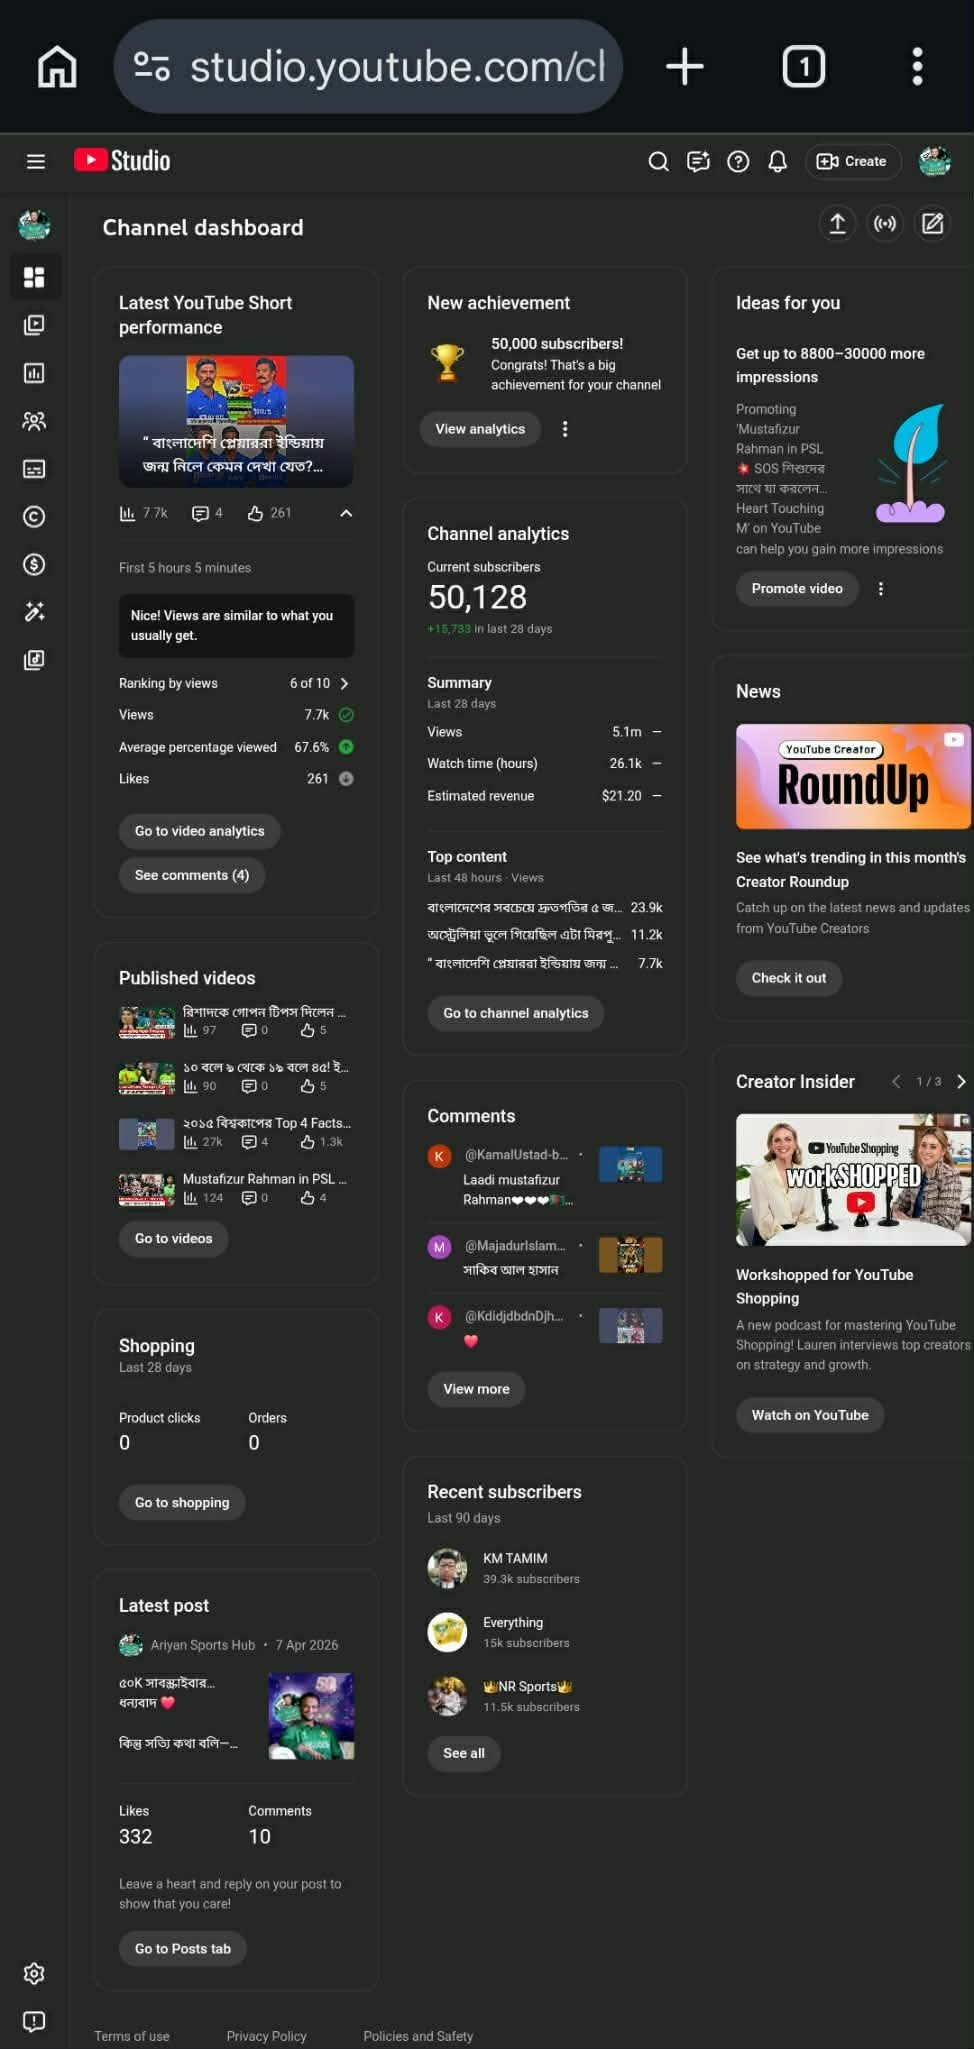Click Go to channel analytics
Viewport: 974px width, 2049px height.
coord(516,1013)
